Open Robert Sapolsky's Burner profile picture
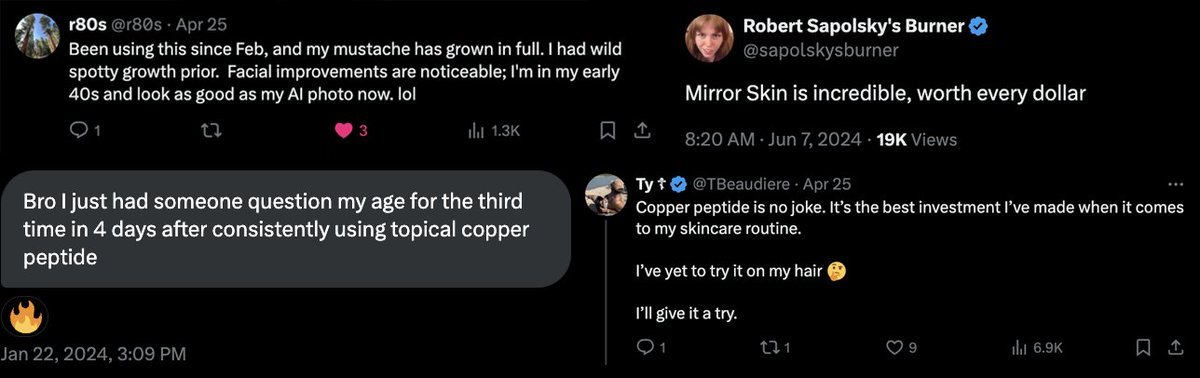This screenshot has height=378, width=1200. pyautogui.click(x=707, y=37)
